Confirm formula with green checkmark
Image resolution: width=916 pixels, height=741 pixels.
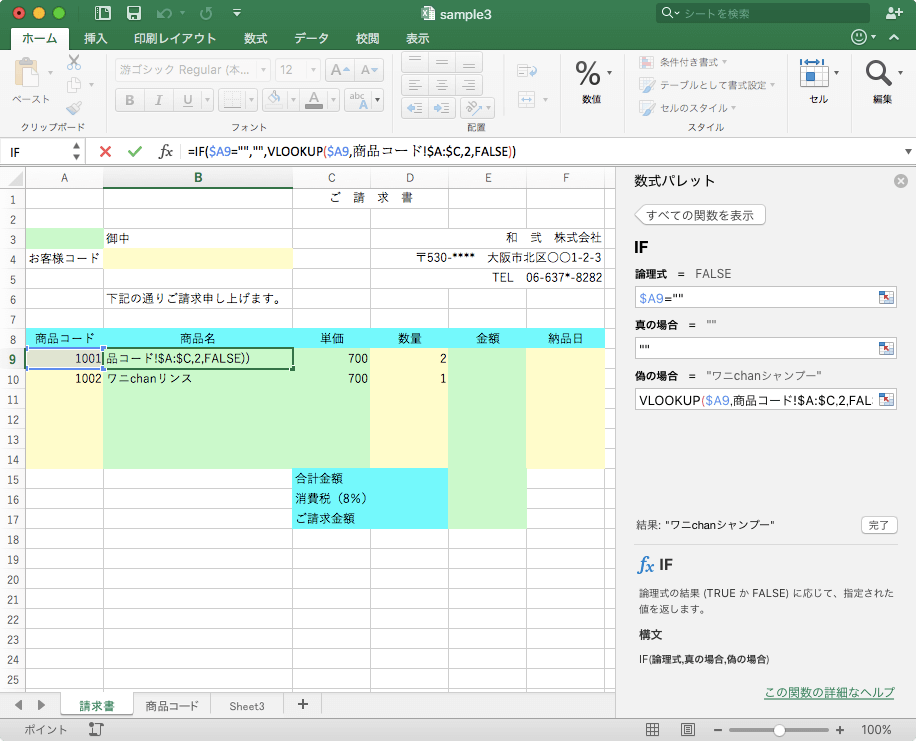[135, 152]
